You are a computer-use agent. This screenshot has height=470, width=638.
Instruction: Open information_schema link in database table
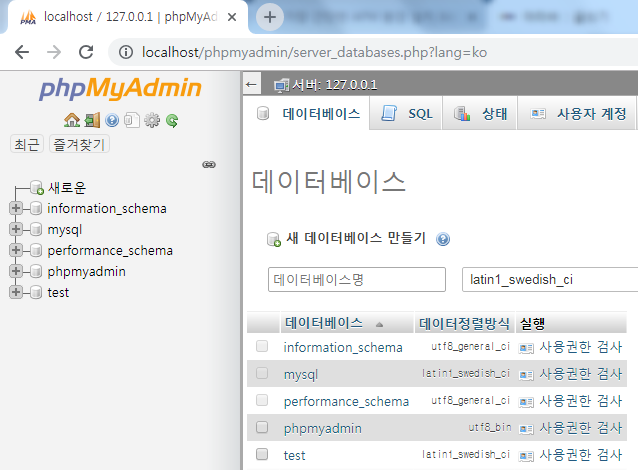pyautogui.click(x=343, y=347)
